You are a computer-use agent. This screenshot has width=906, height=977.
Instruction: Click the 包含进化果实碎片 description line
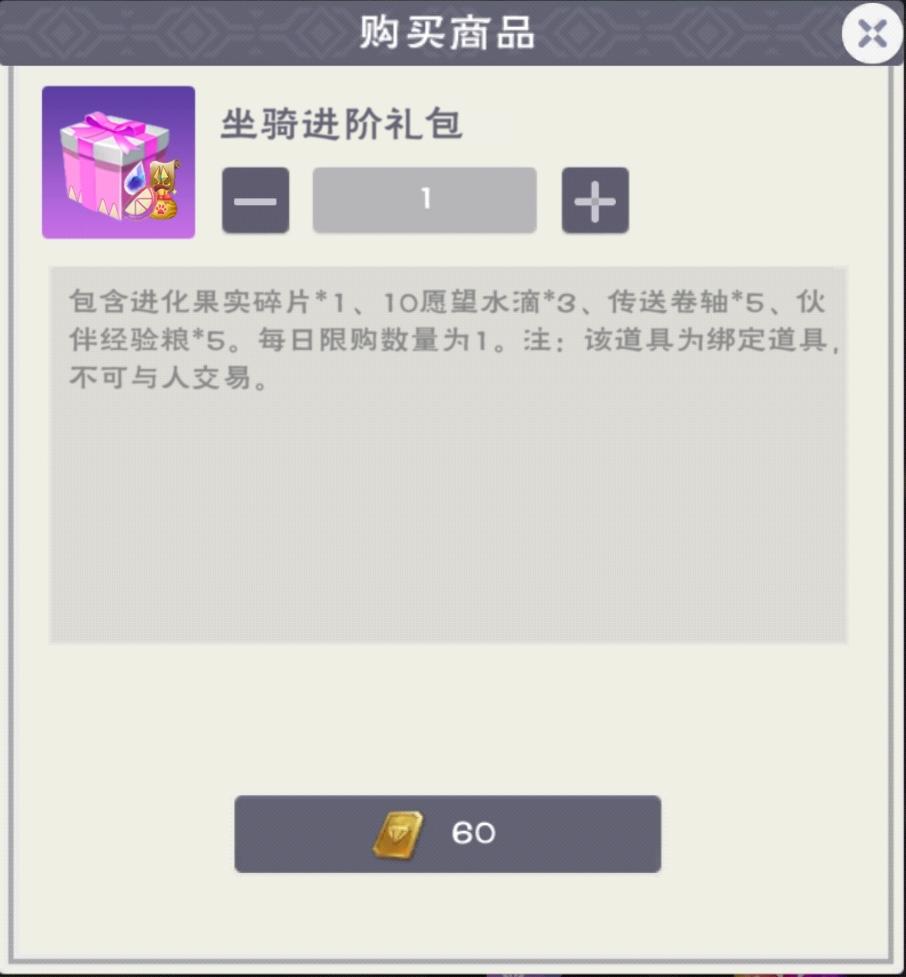pyautogui.click(x=447, y=302)
